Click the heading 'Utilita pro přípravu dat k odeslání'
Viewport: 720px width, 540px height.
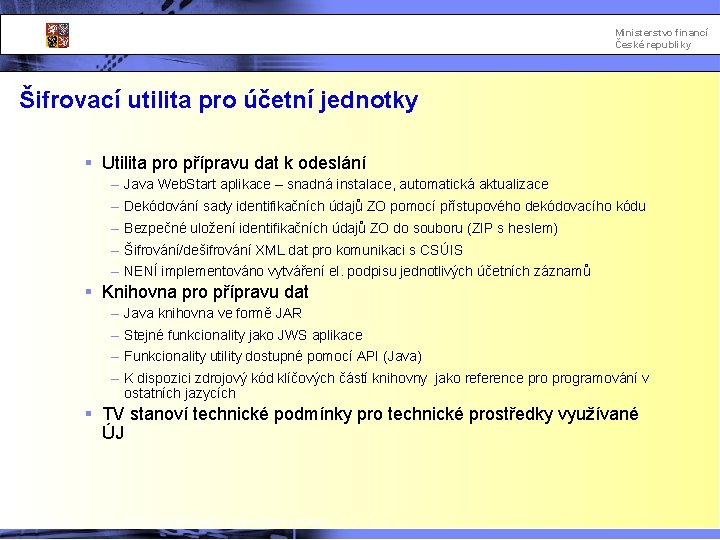[234, 163]
